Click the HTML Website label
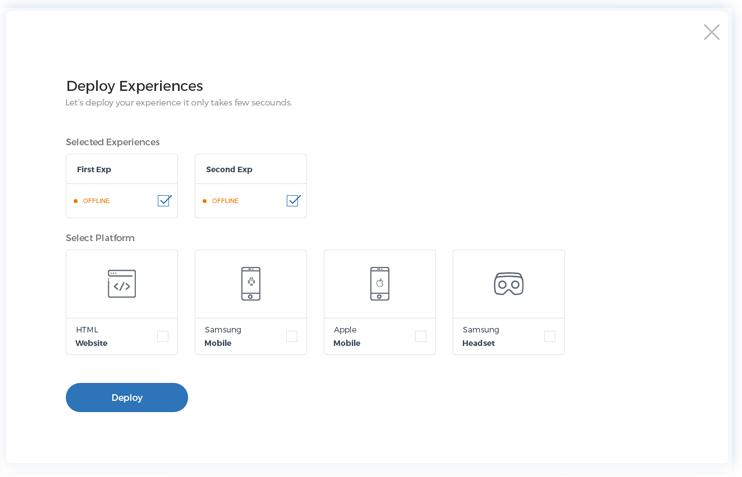Viewport: 742px width, 477px height. (91, 336)
